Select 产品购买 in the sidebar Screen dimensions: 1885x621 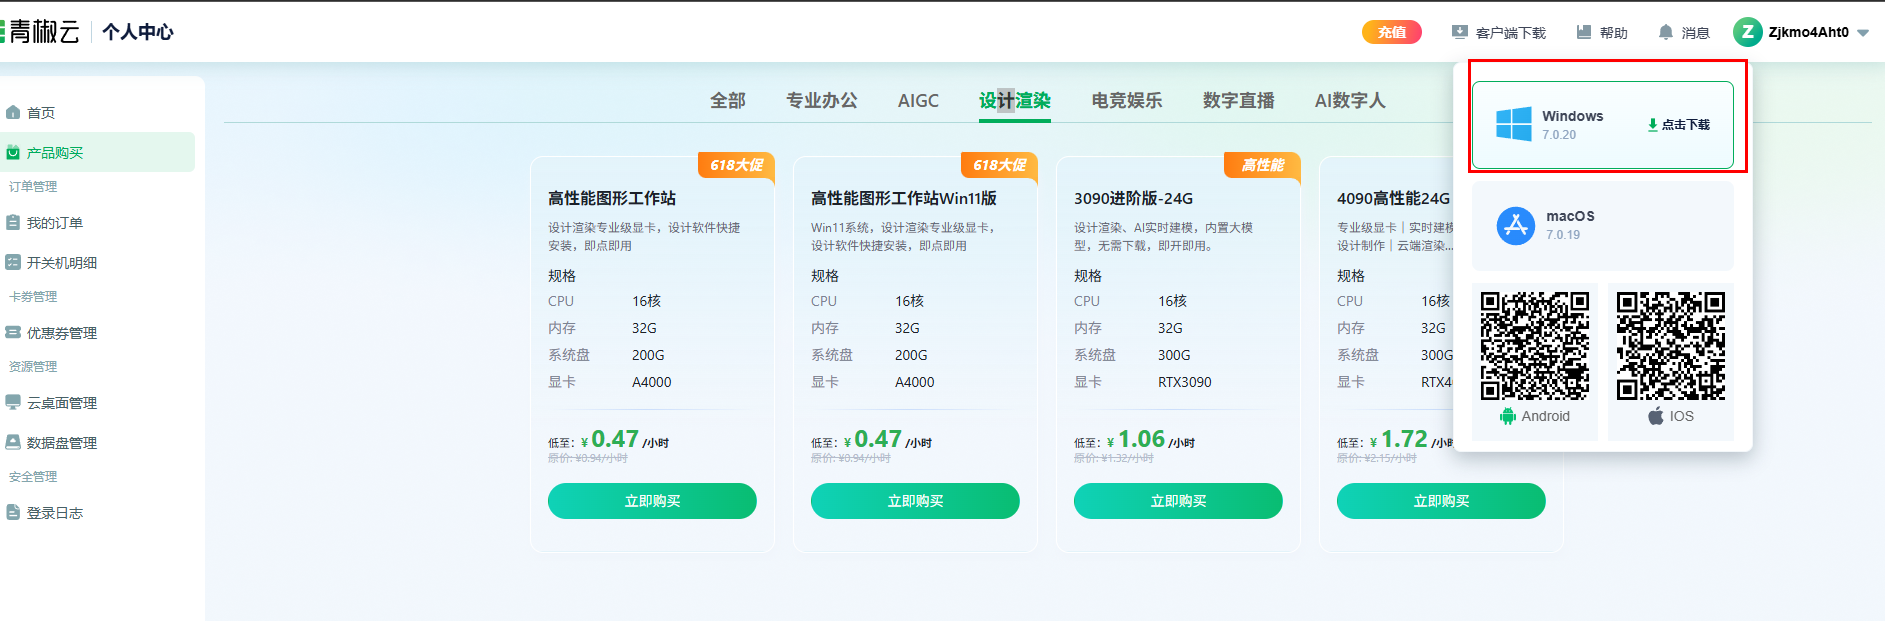(97, 152)
